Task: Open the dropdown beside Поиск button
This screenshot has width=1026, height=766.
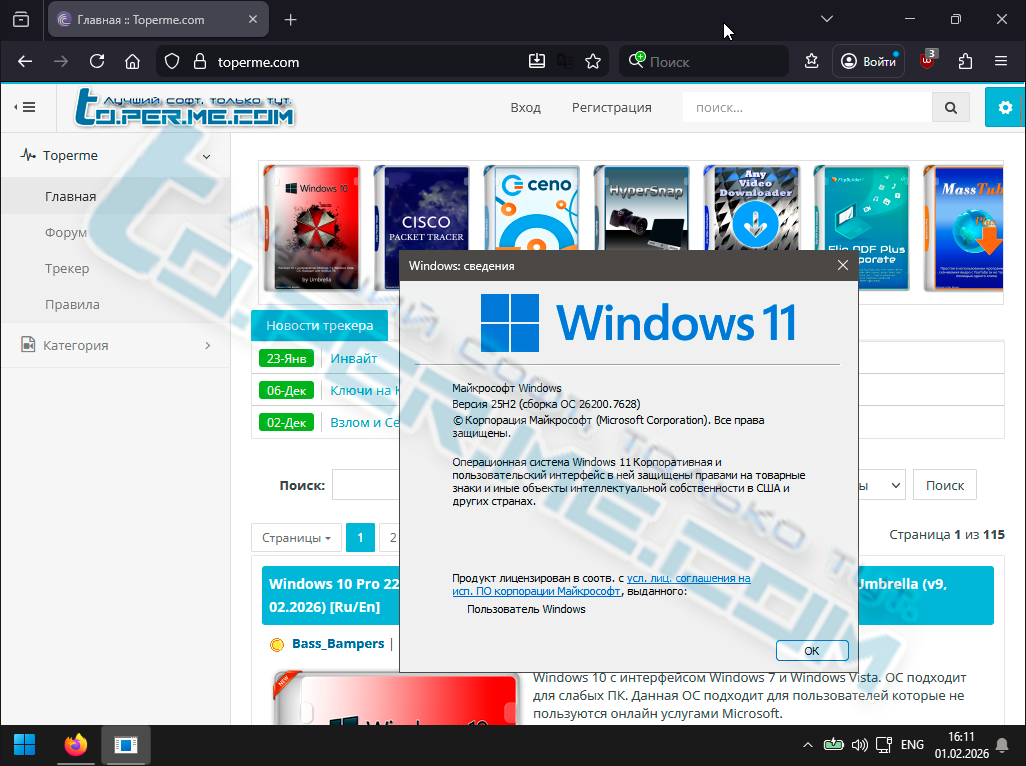Action: coord(882,485)
